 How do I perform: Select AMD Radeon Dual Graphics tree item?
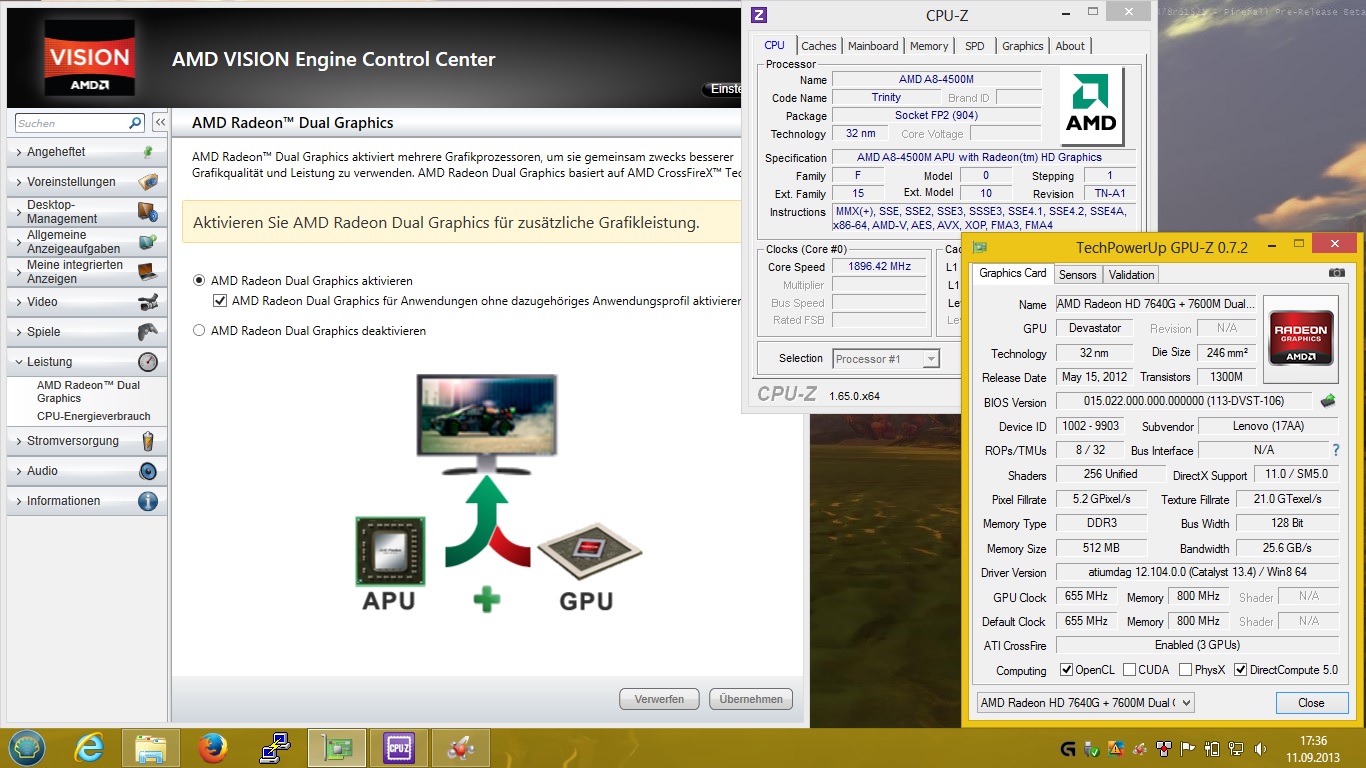pos(88,391)
